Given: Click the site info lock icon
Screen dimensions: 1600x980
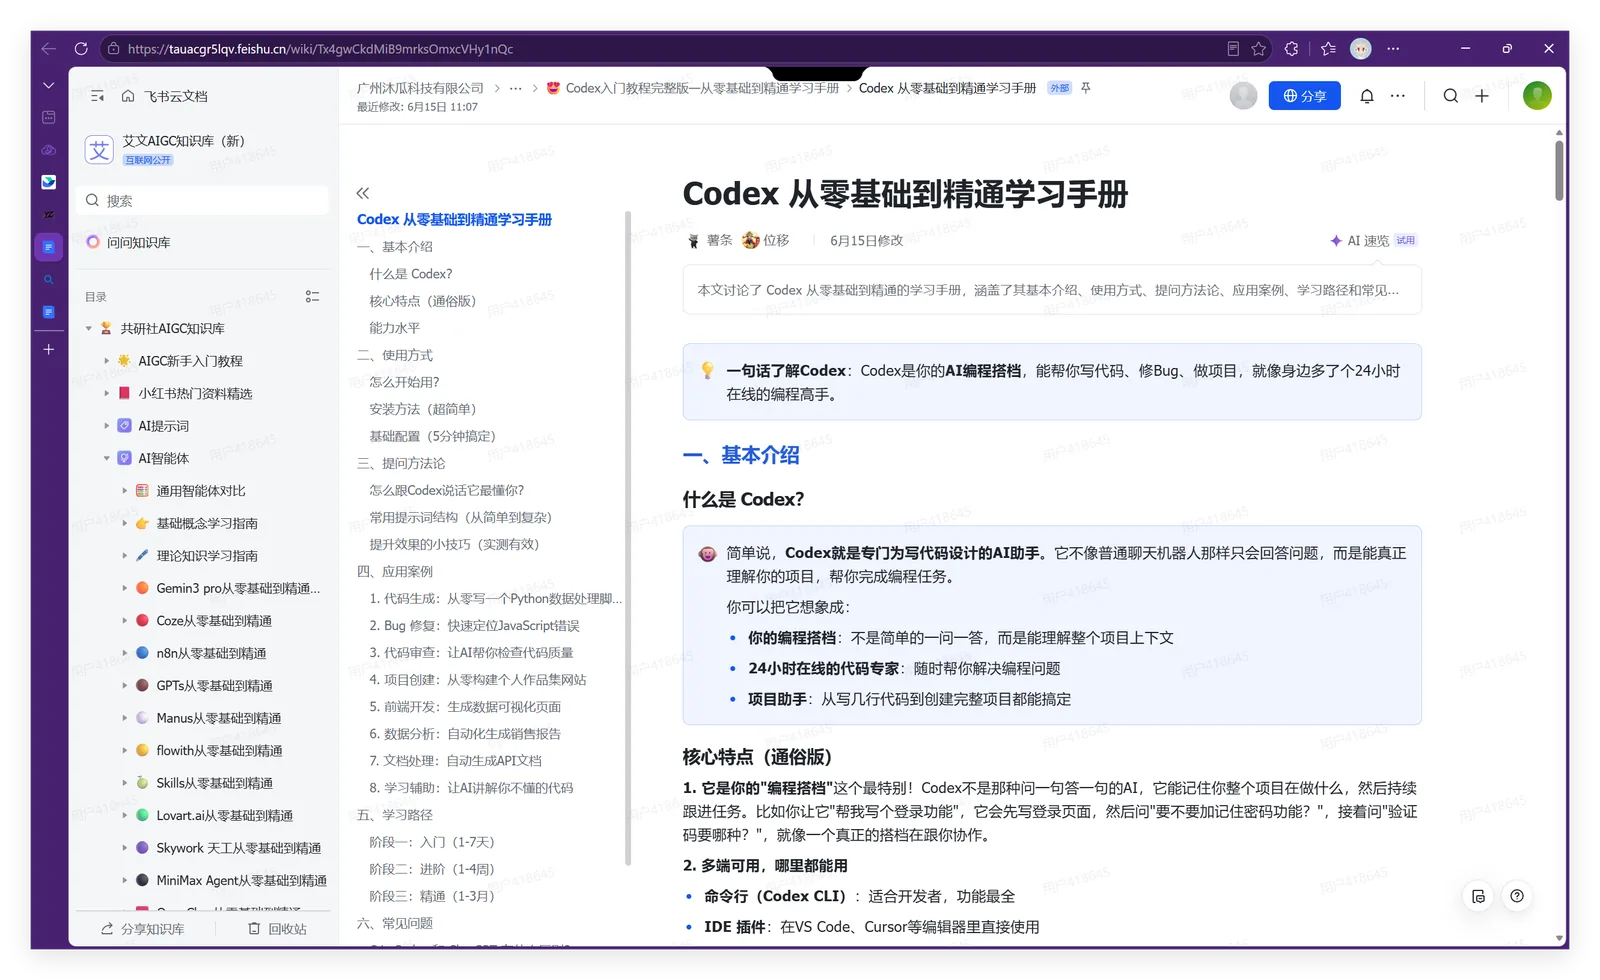Looking at the screenshot, I should (x=114, y=48).
